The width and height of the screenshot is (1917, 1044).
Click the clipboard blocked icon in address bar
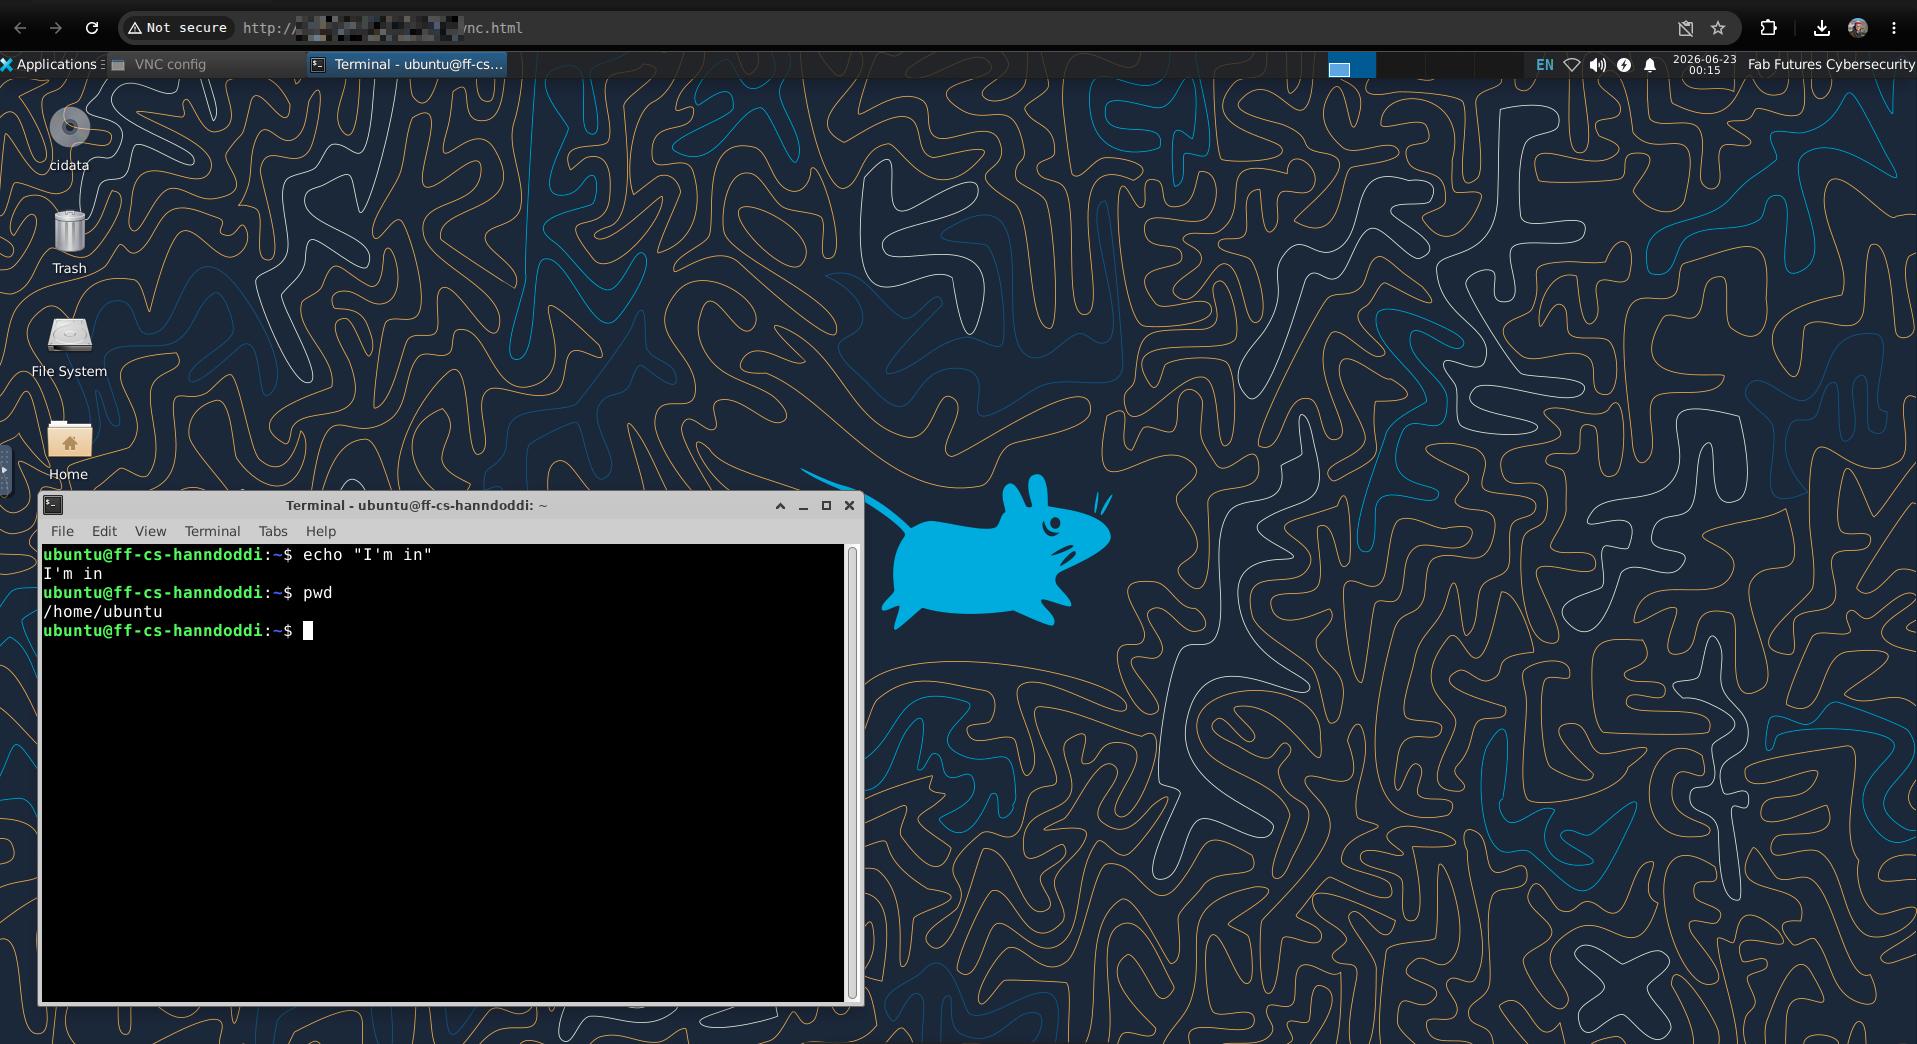click(x=1686, y=28)
